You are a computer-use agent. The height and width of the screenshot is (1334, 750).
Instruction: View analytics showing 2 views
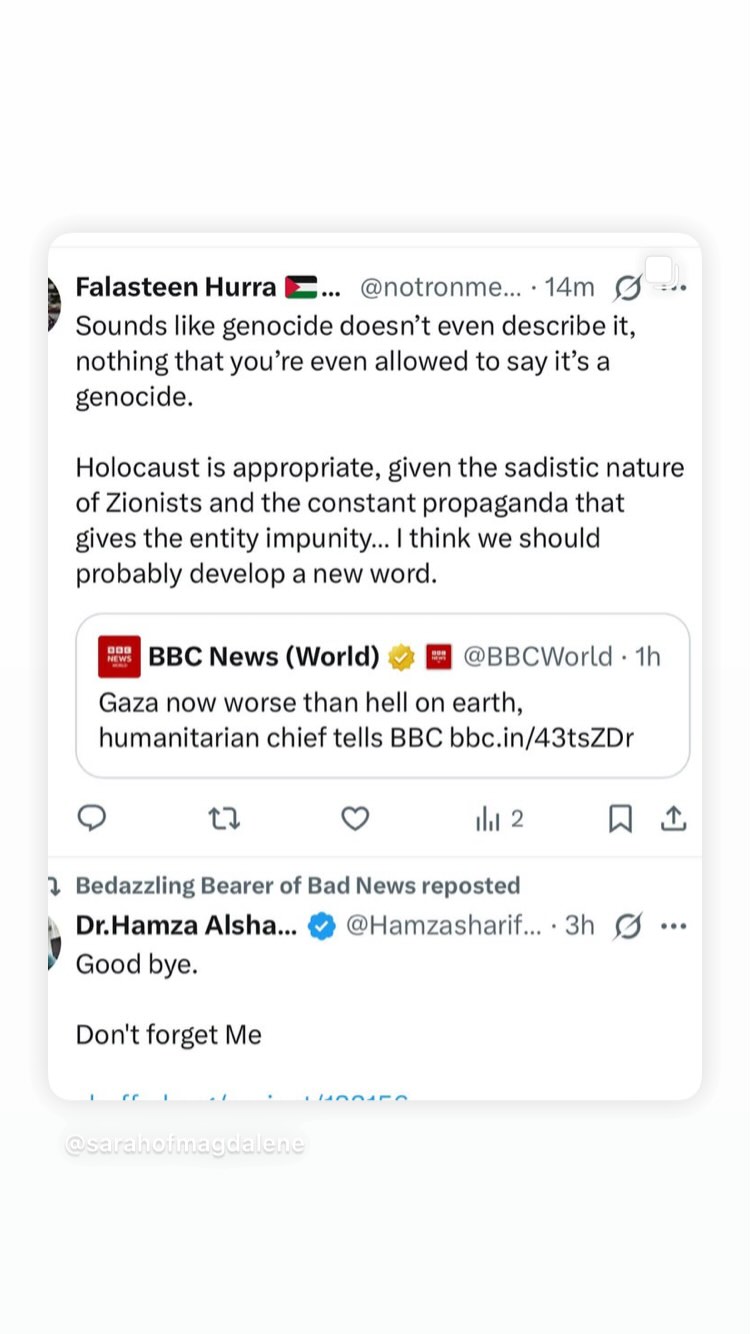[x=500, y=819]
